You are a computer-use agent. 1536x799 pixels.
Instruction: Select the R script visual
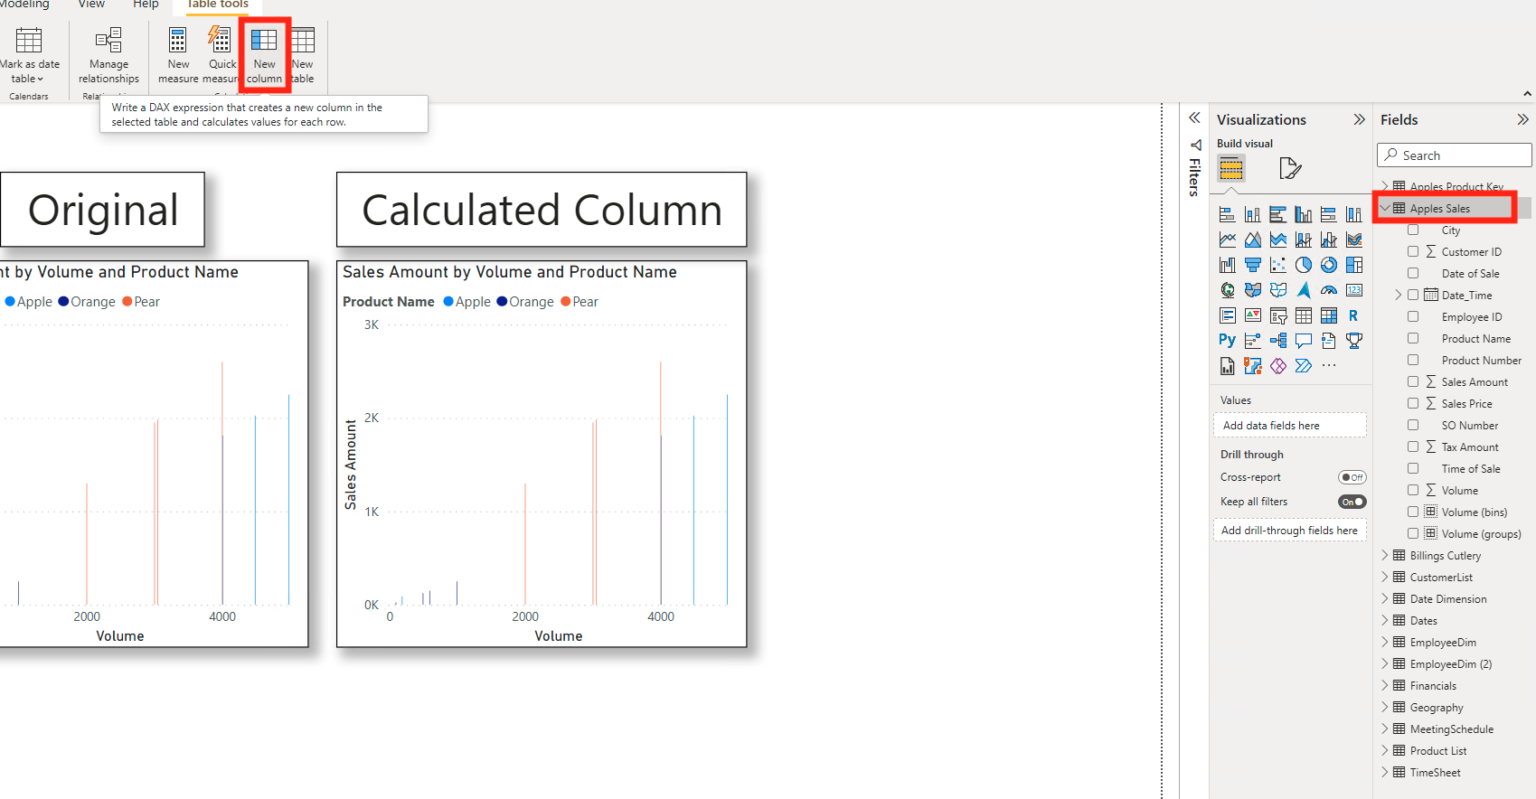click(x=1354, y=314)
